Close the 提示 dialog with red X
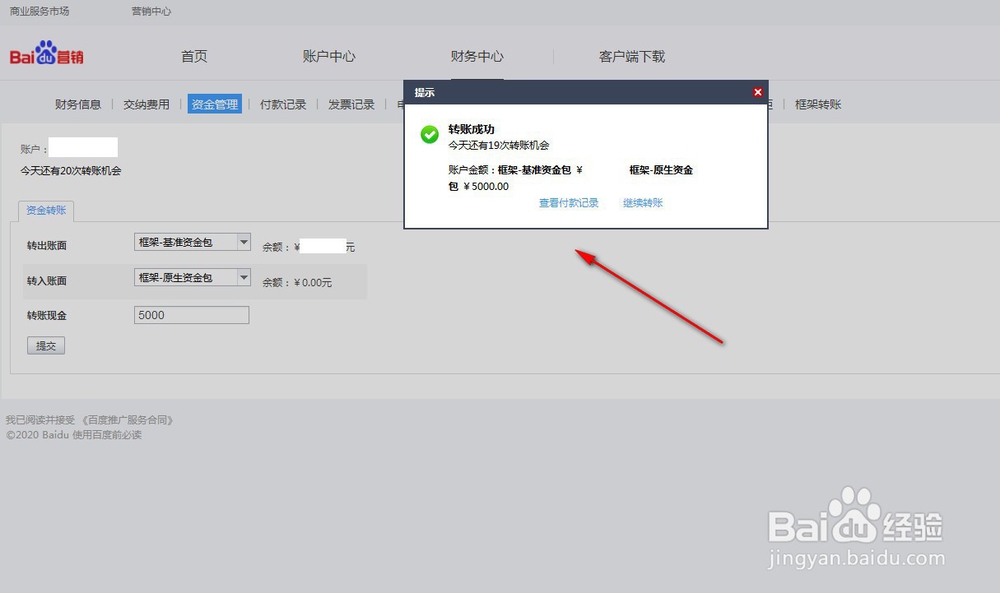Viewport: 1000px width, 593px height. pyautogui.click(x=758, y=92)
